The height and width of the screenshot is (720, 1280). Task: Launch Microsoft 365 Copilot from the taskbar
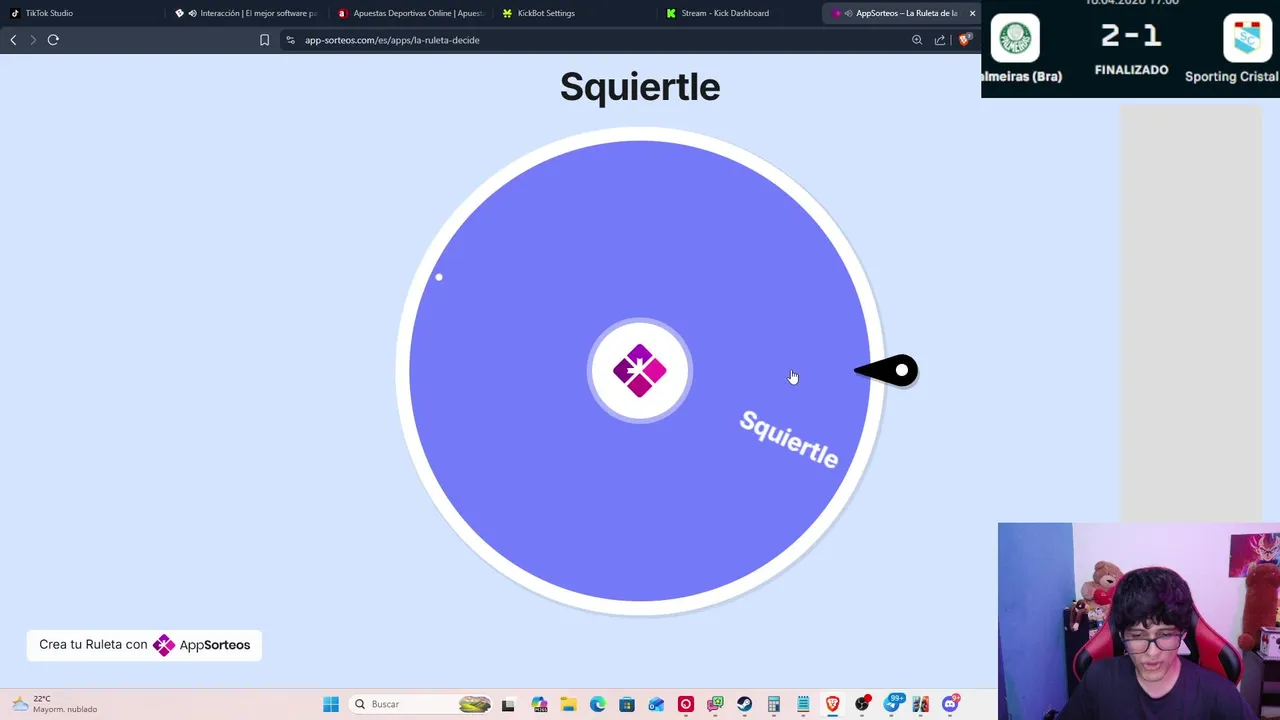540,705
